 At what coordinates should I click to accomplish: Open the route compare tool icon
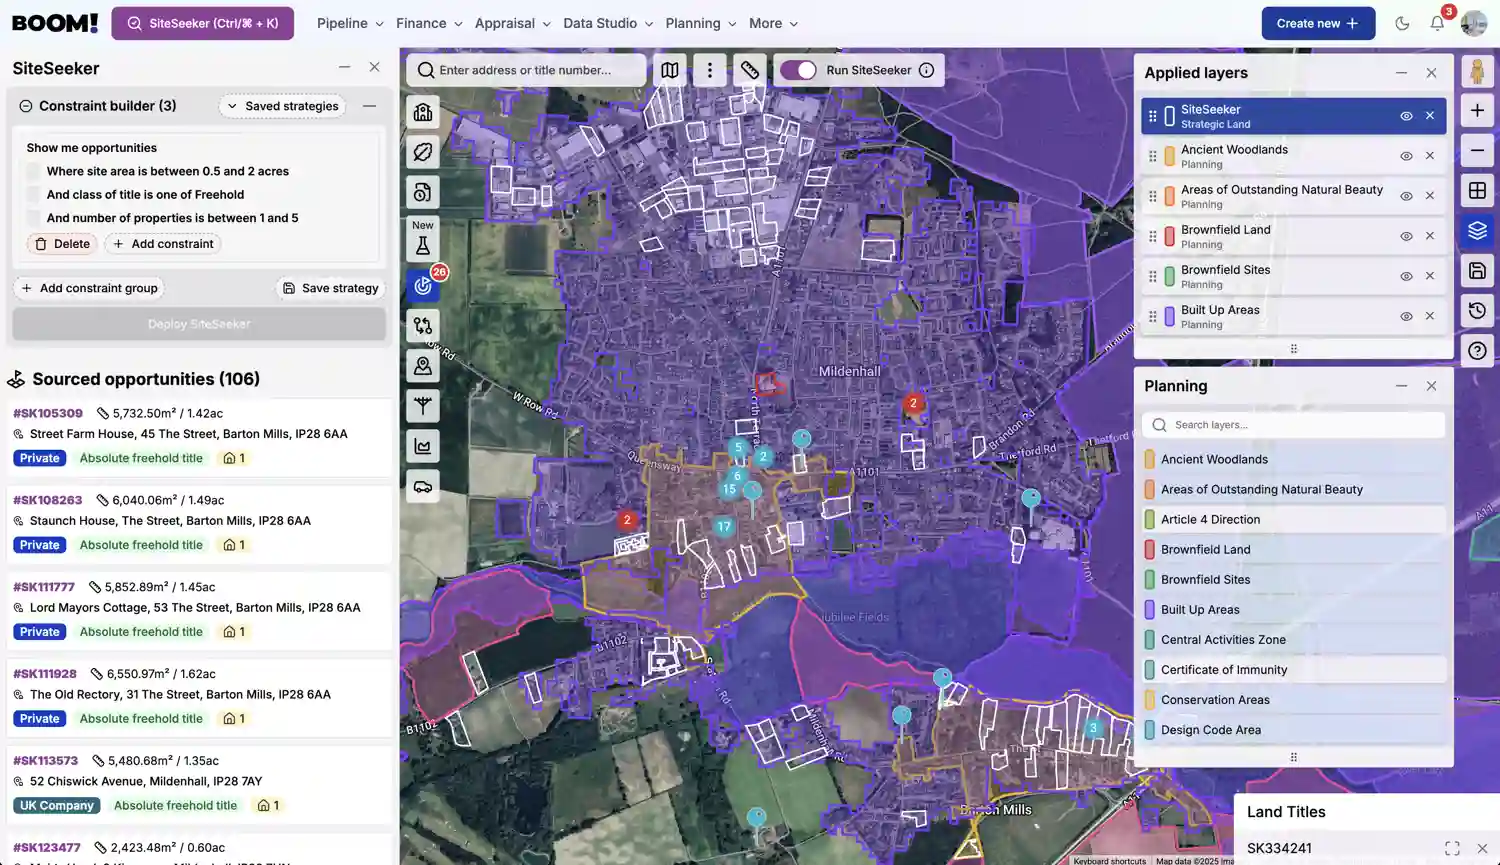pos(423,326)
